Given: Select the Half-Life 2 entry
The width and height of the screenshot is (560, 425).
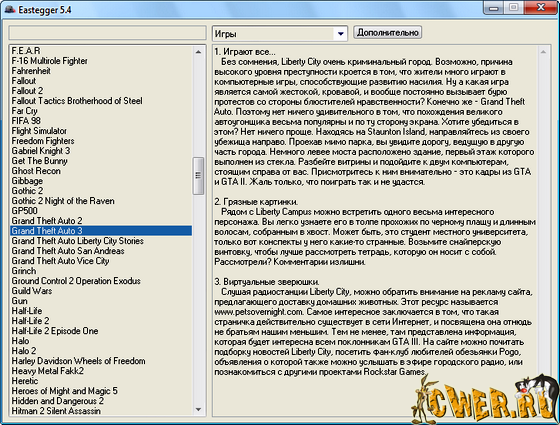Looking at the screenshot, I should (101, 321).
